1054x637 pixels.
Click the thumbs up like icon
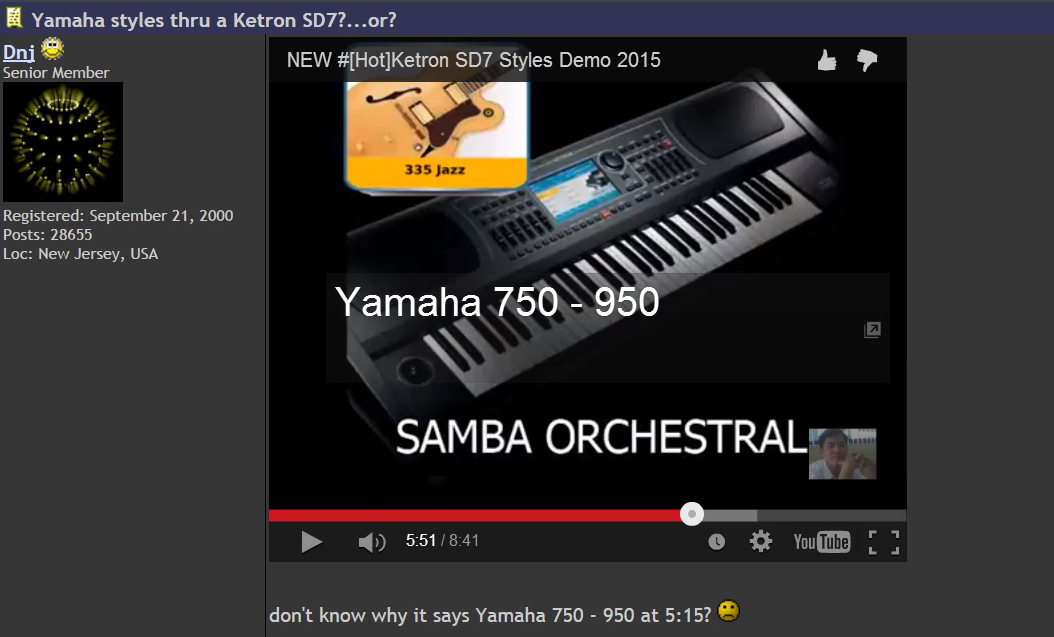(827, 60)
